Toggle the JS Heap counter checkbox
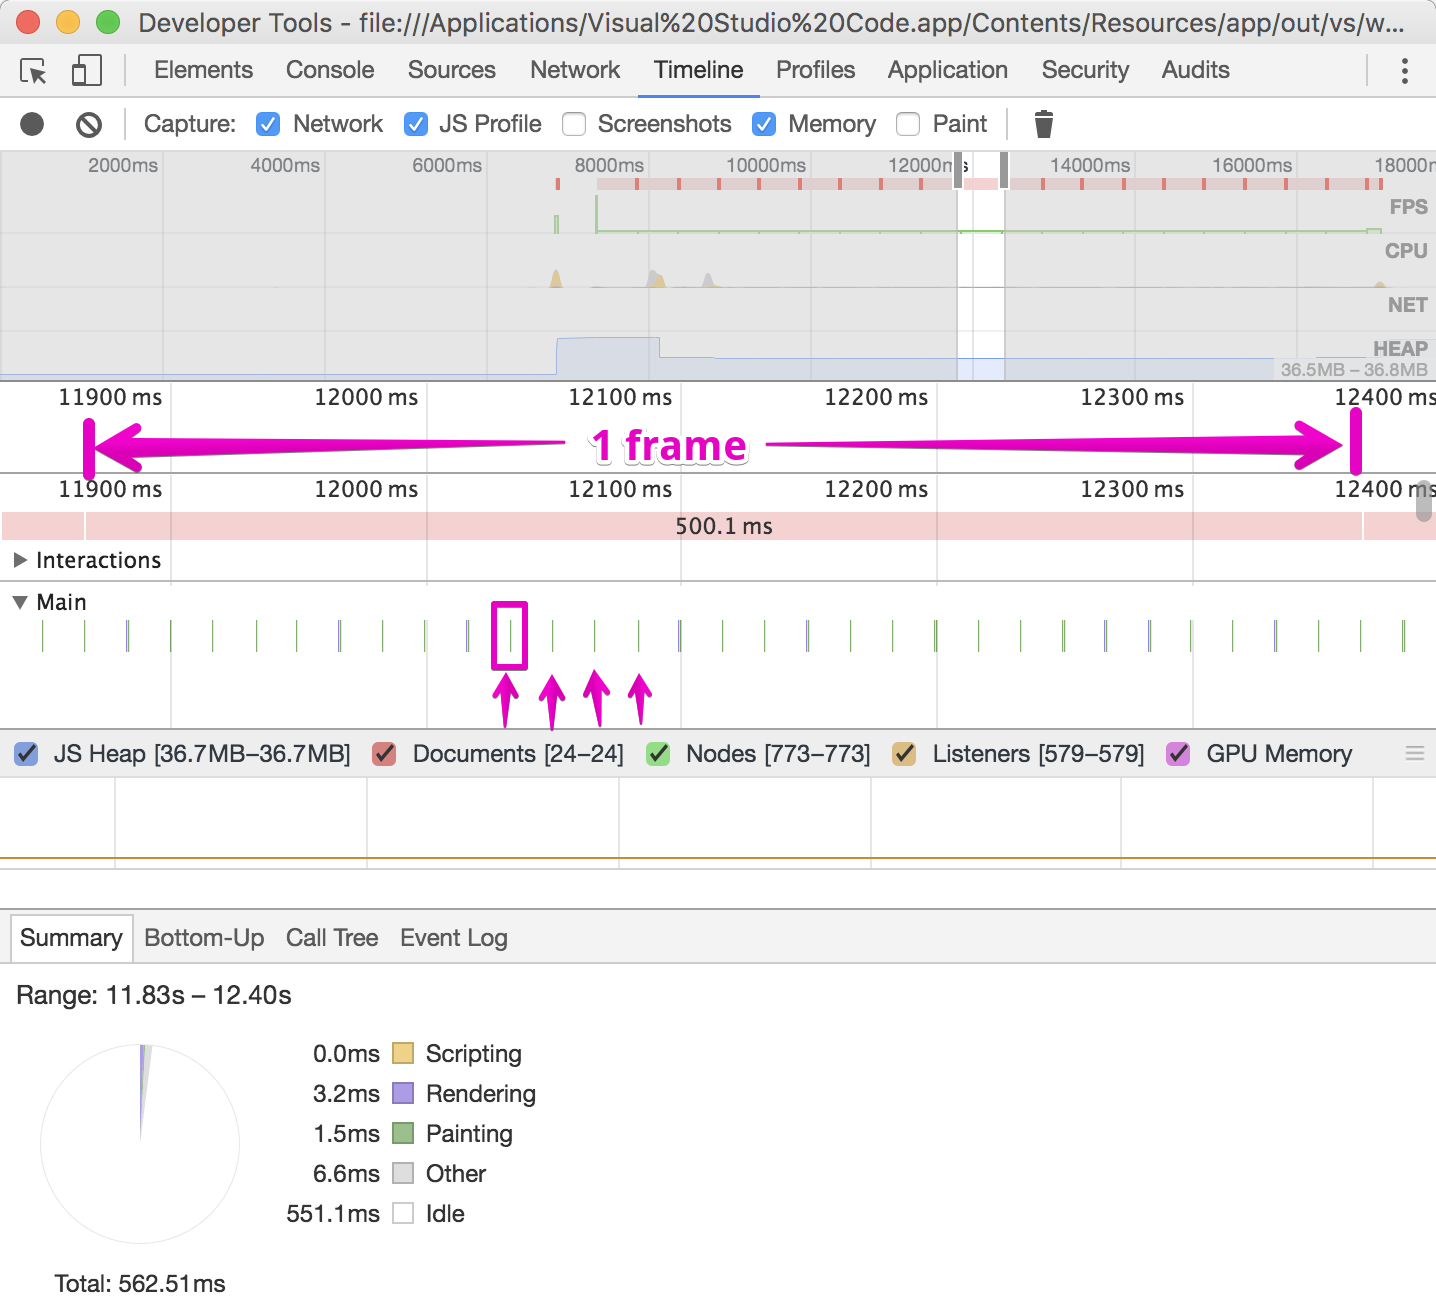1436x1298 pixels. click(x=27, y=754)
